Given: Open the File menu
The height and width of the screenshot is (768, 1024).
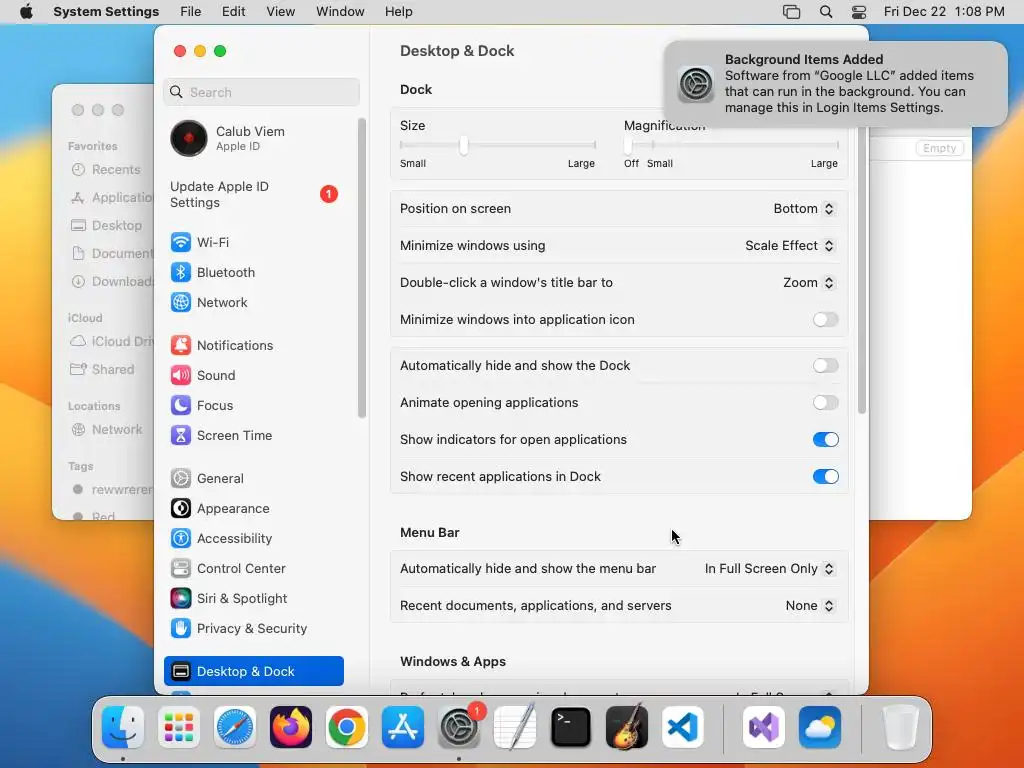Looking at the screenshot, I should (191, 12).
